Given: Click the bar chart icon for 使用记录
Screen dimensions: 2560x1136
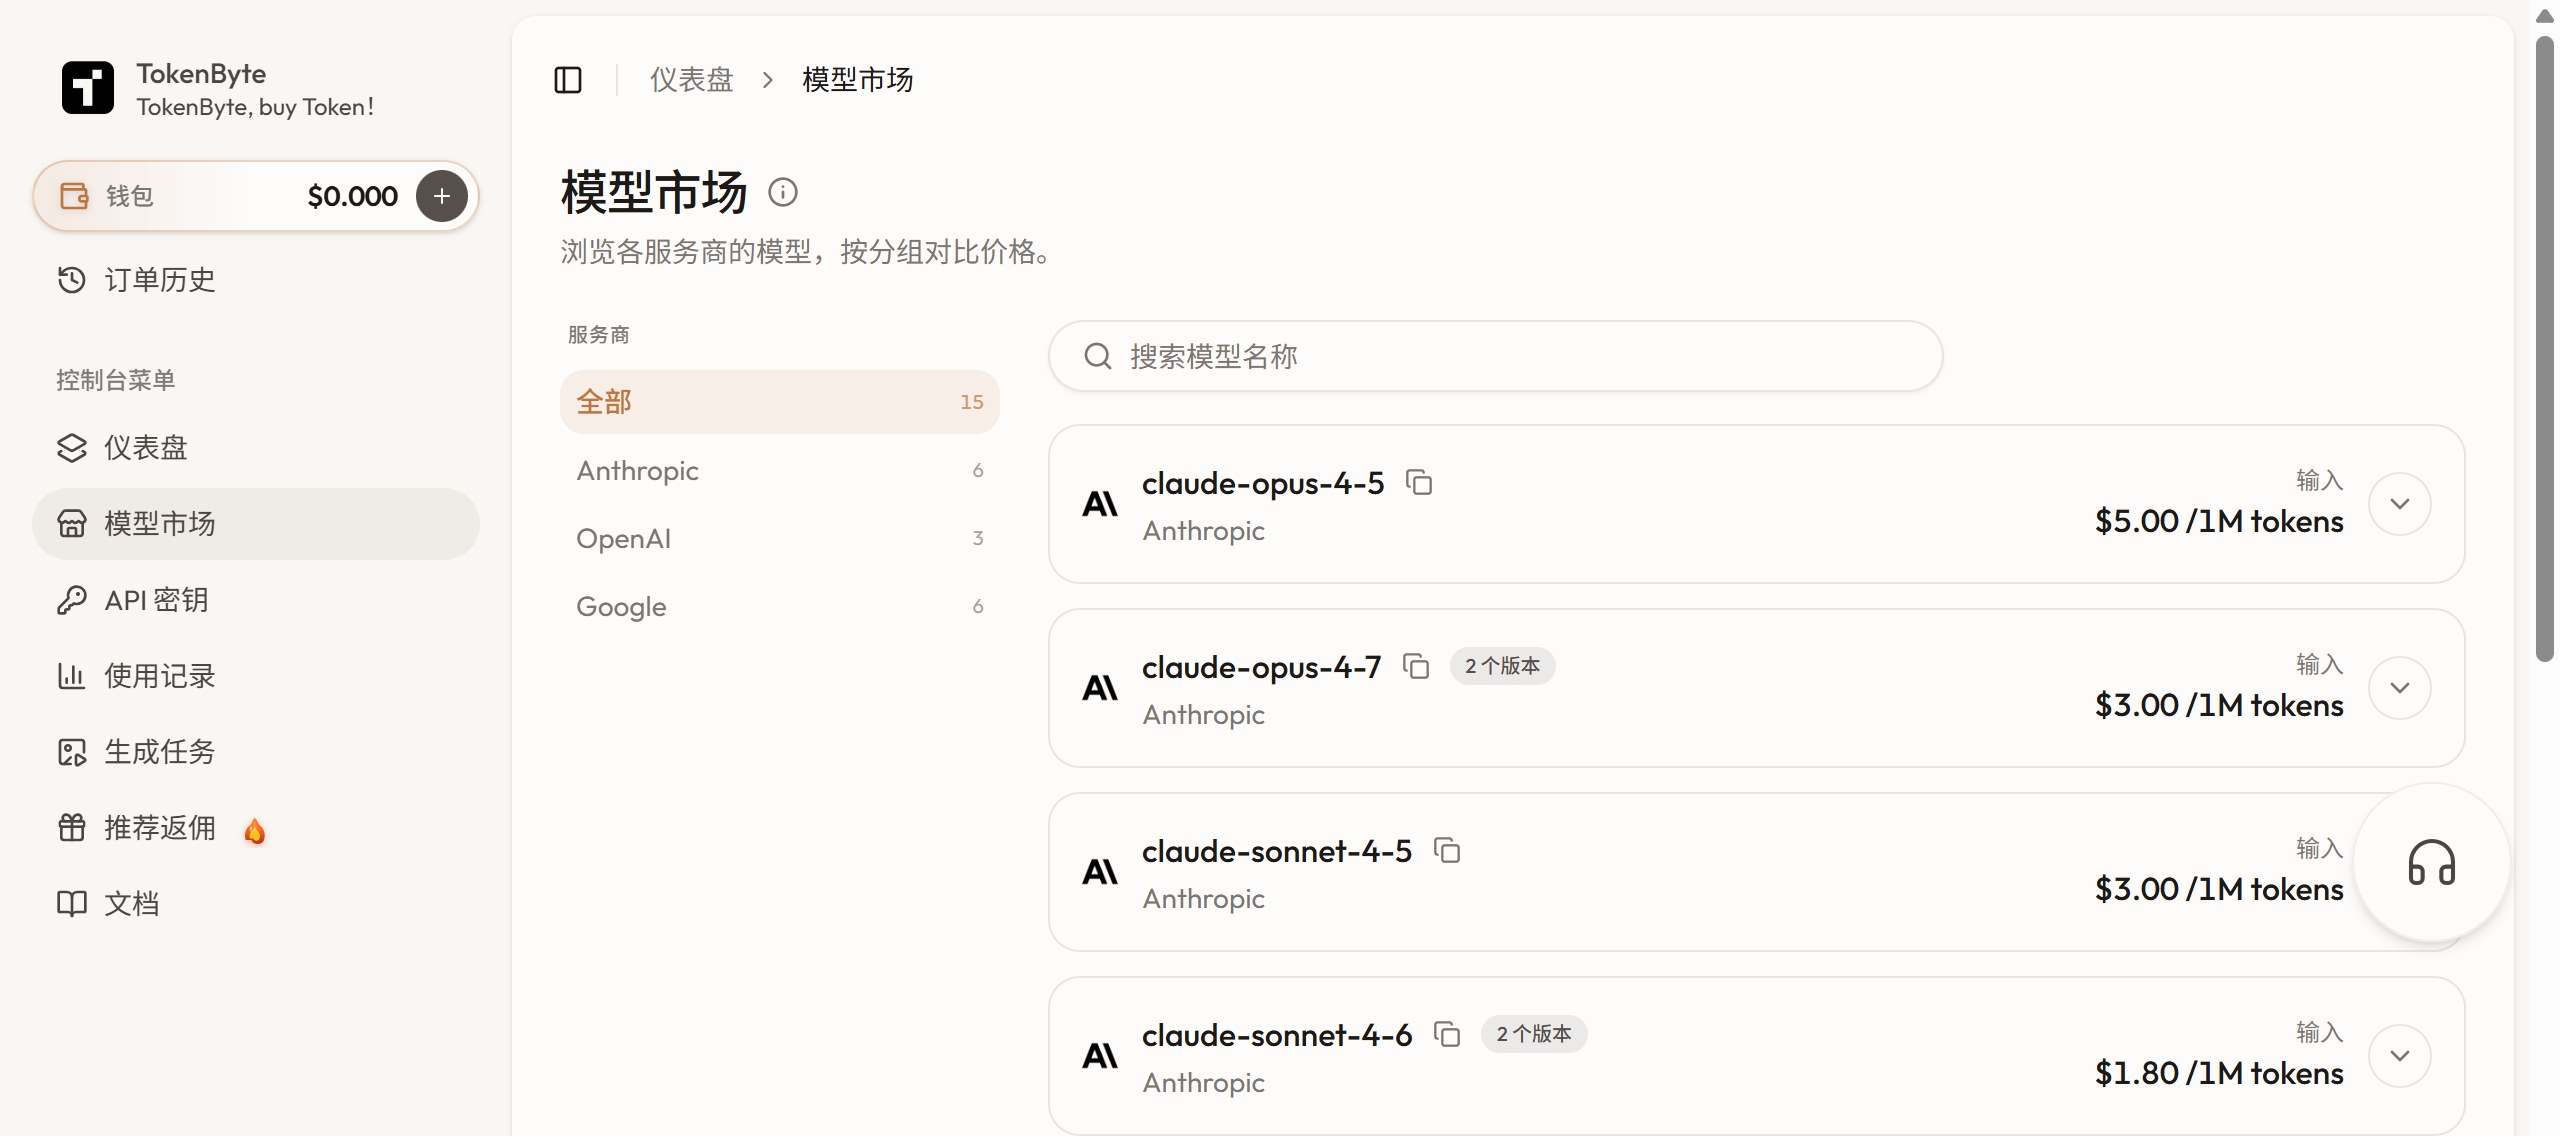Looking at the screenshot, I should pos(72,676).
